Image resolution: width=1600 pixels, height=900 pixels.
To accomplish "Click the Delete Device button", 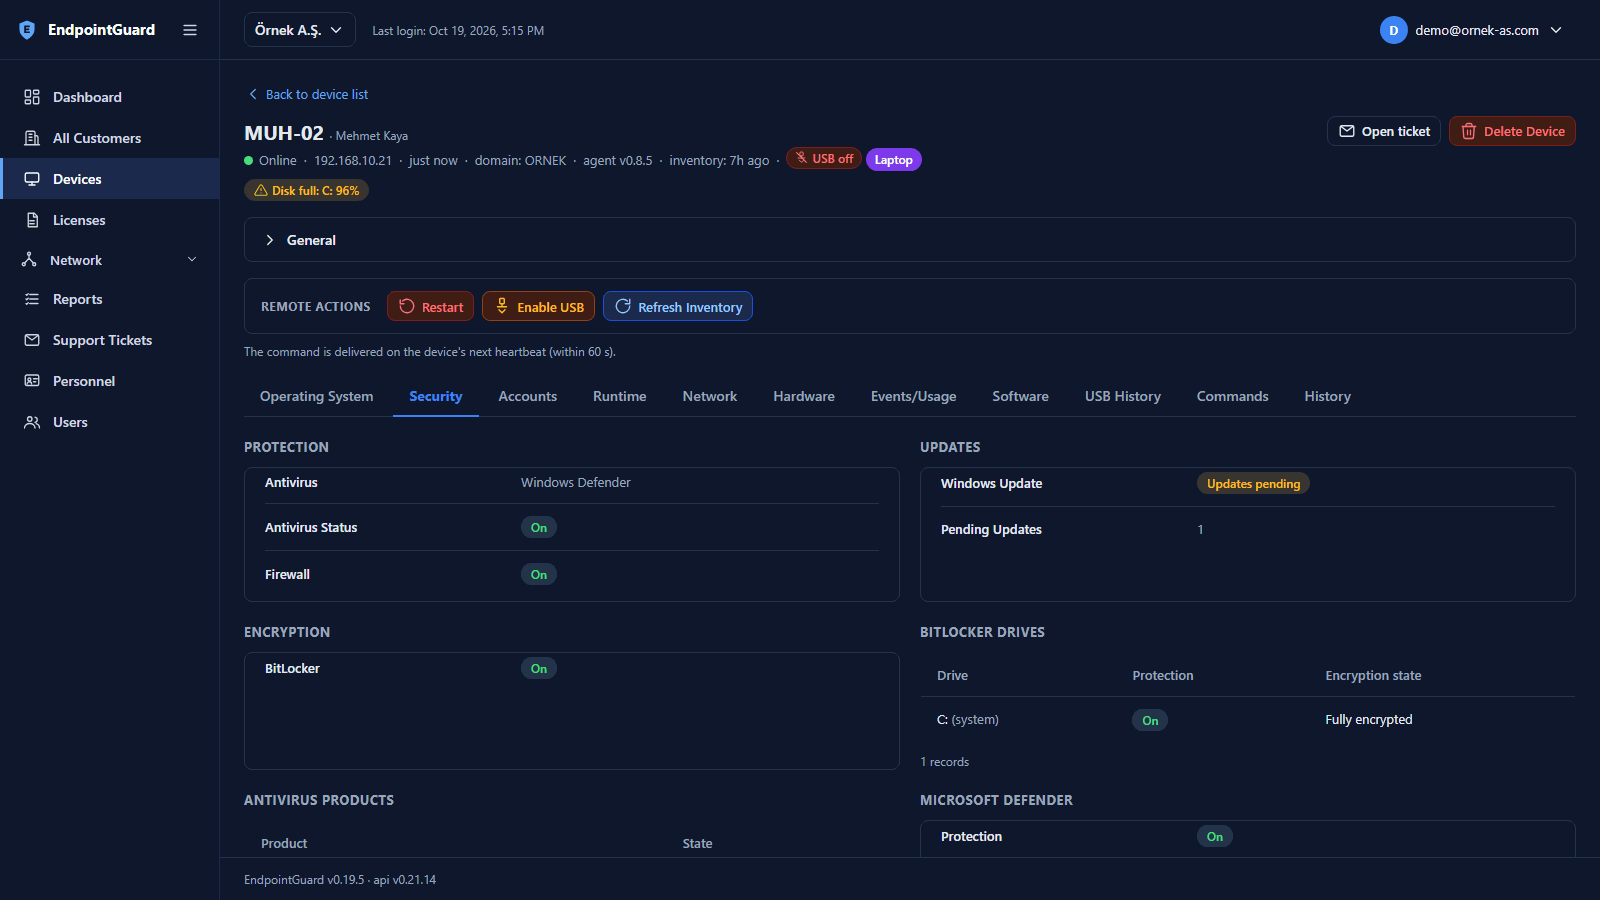I will pyautogui.click(x=1512, y=131).
